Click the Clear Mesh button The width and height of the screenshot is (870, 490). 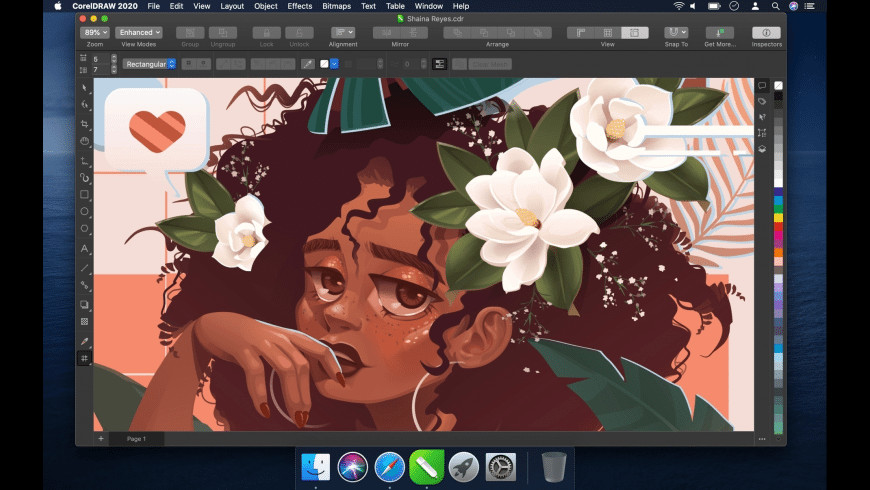coord(489,64)
